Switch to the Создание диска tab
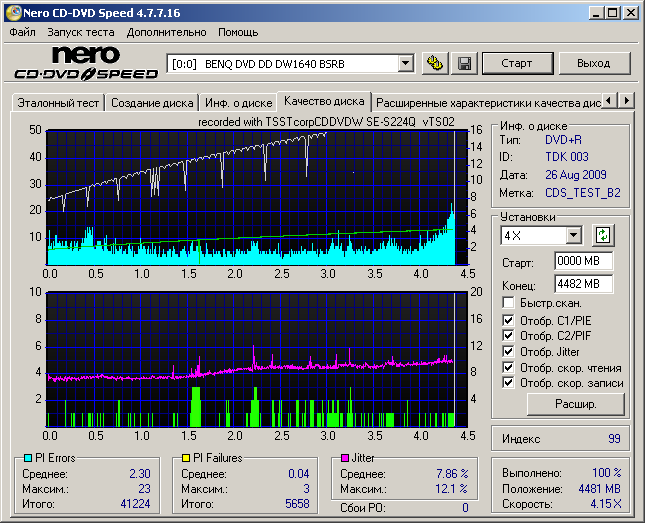The width and height of the screenshot is (645, 523). tap(151, 102)
